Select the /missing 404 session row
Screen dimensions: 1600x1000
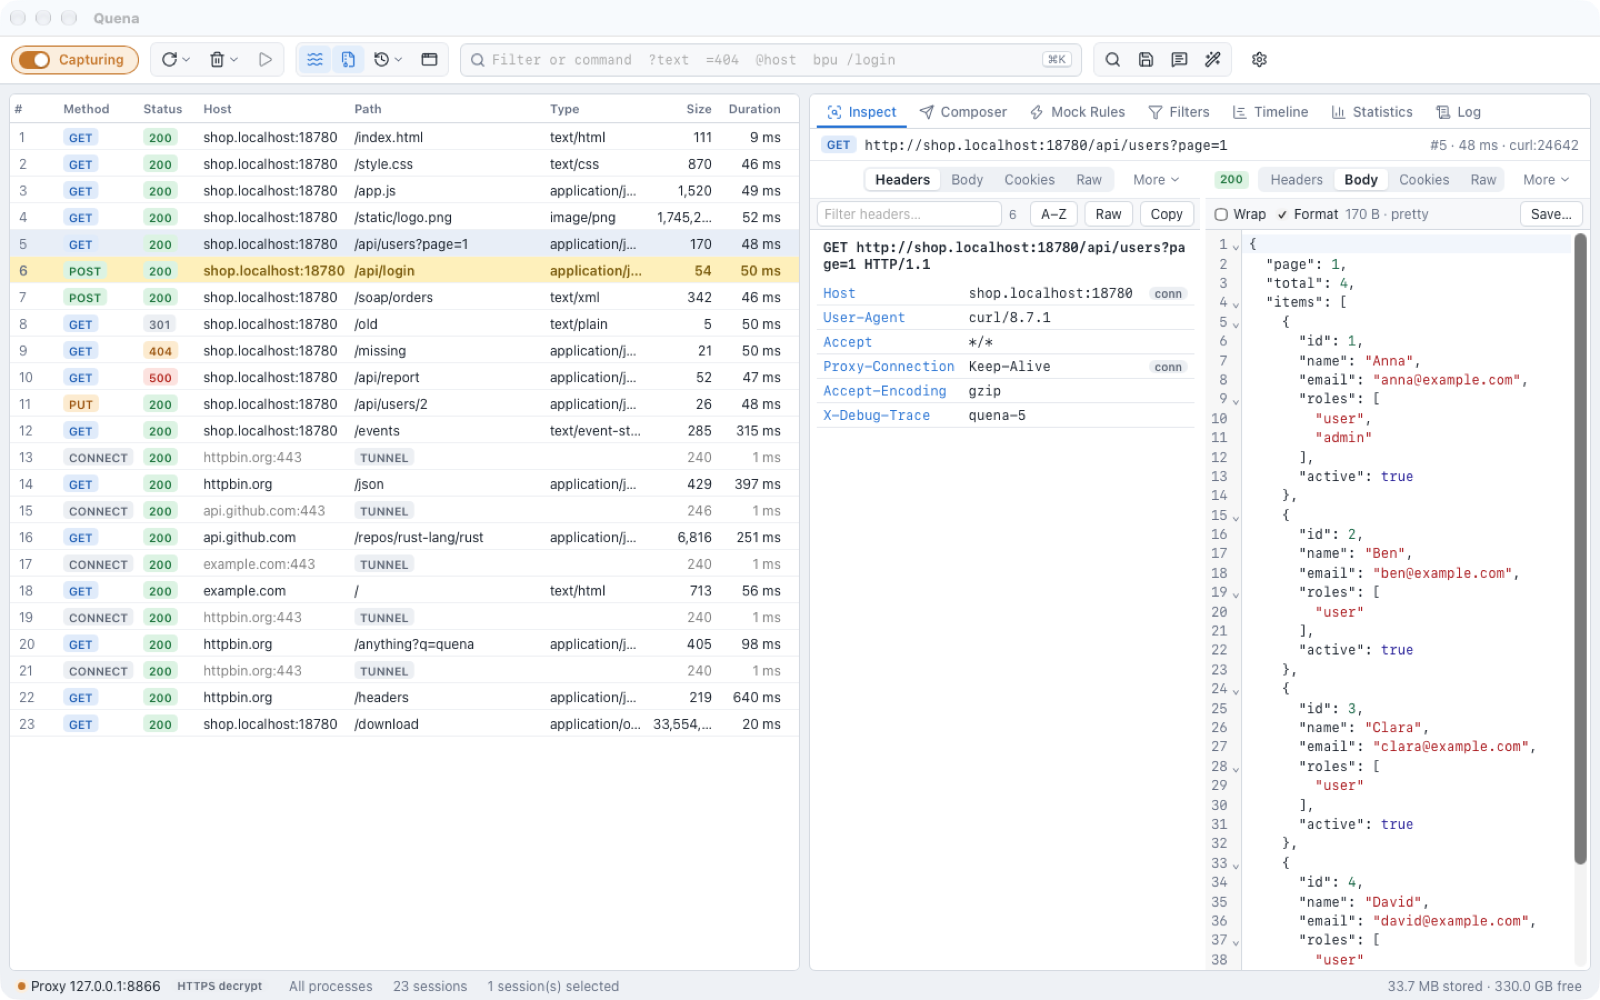[x=404, y=351]
